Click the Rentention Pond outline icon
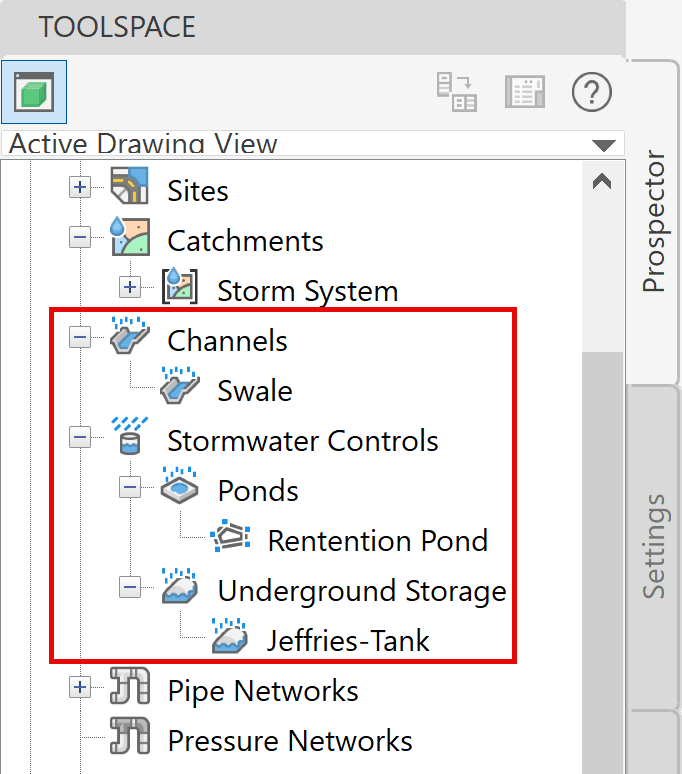Viewport: 682px width, 774px height. click(x=230, y=536)
